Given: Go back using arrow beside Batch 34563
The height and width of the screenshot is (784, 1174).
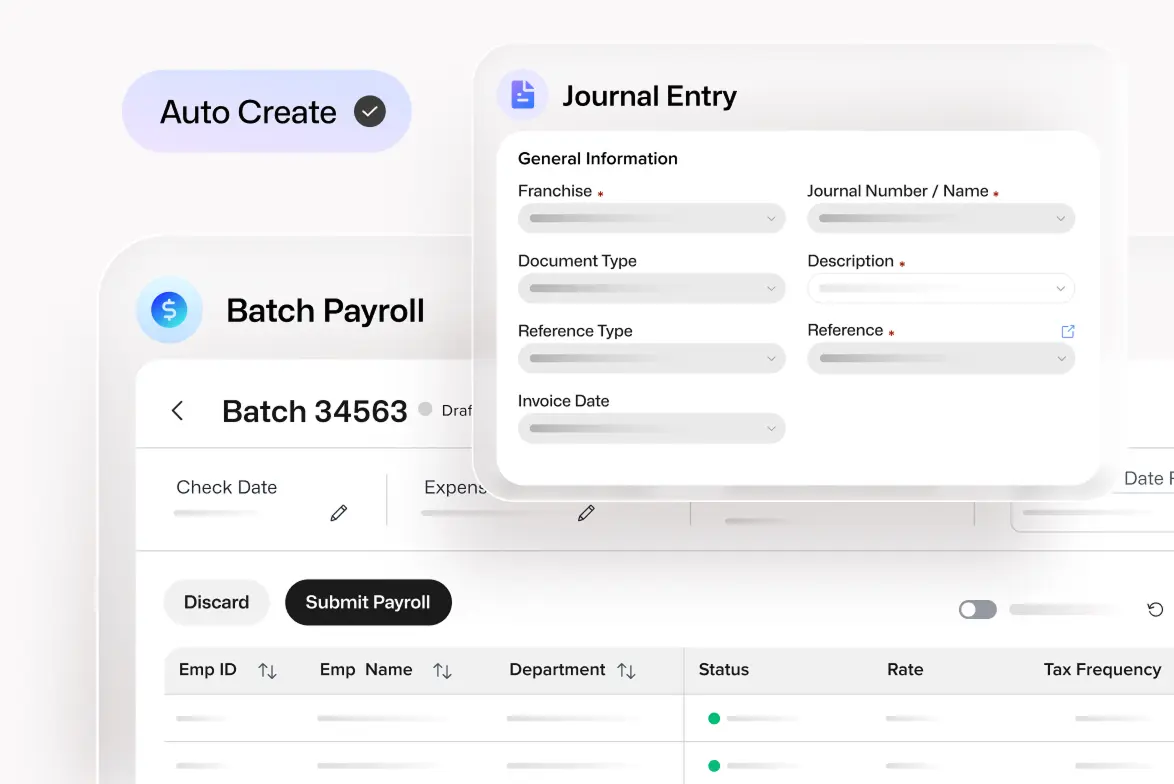Looking at the screenshot, I should (x=177, y=410).
